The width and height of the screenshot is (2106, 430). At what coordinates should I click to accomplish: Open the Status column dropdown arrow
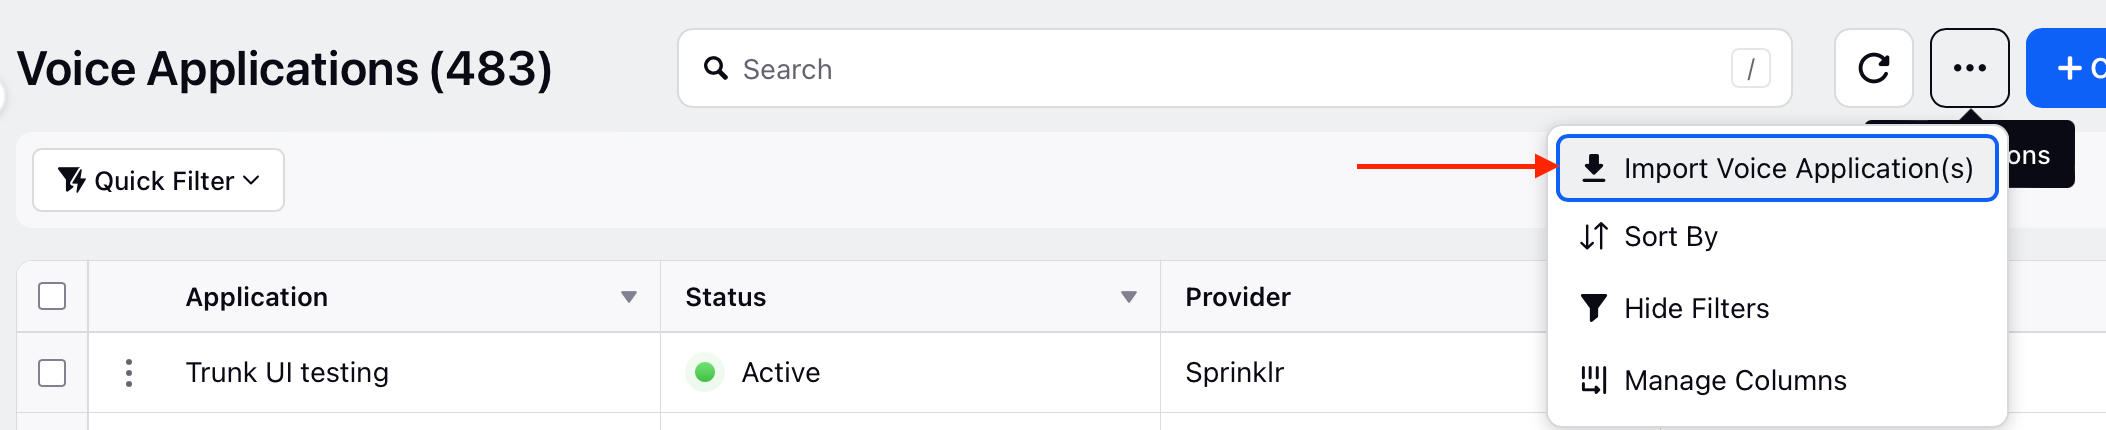click(1129, 297)
